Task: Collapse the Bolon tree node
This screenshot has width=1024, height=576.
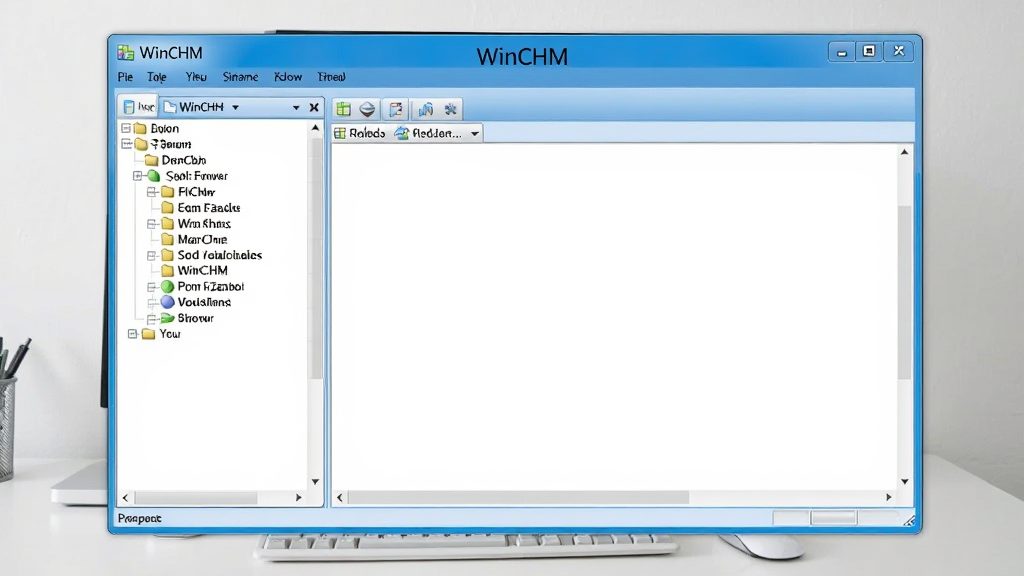Action: pos(126,129)
